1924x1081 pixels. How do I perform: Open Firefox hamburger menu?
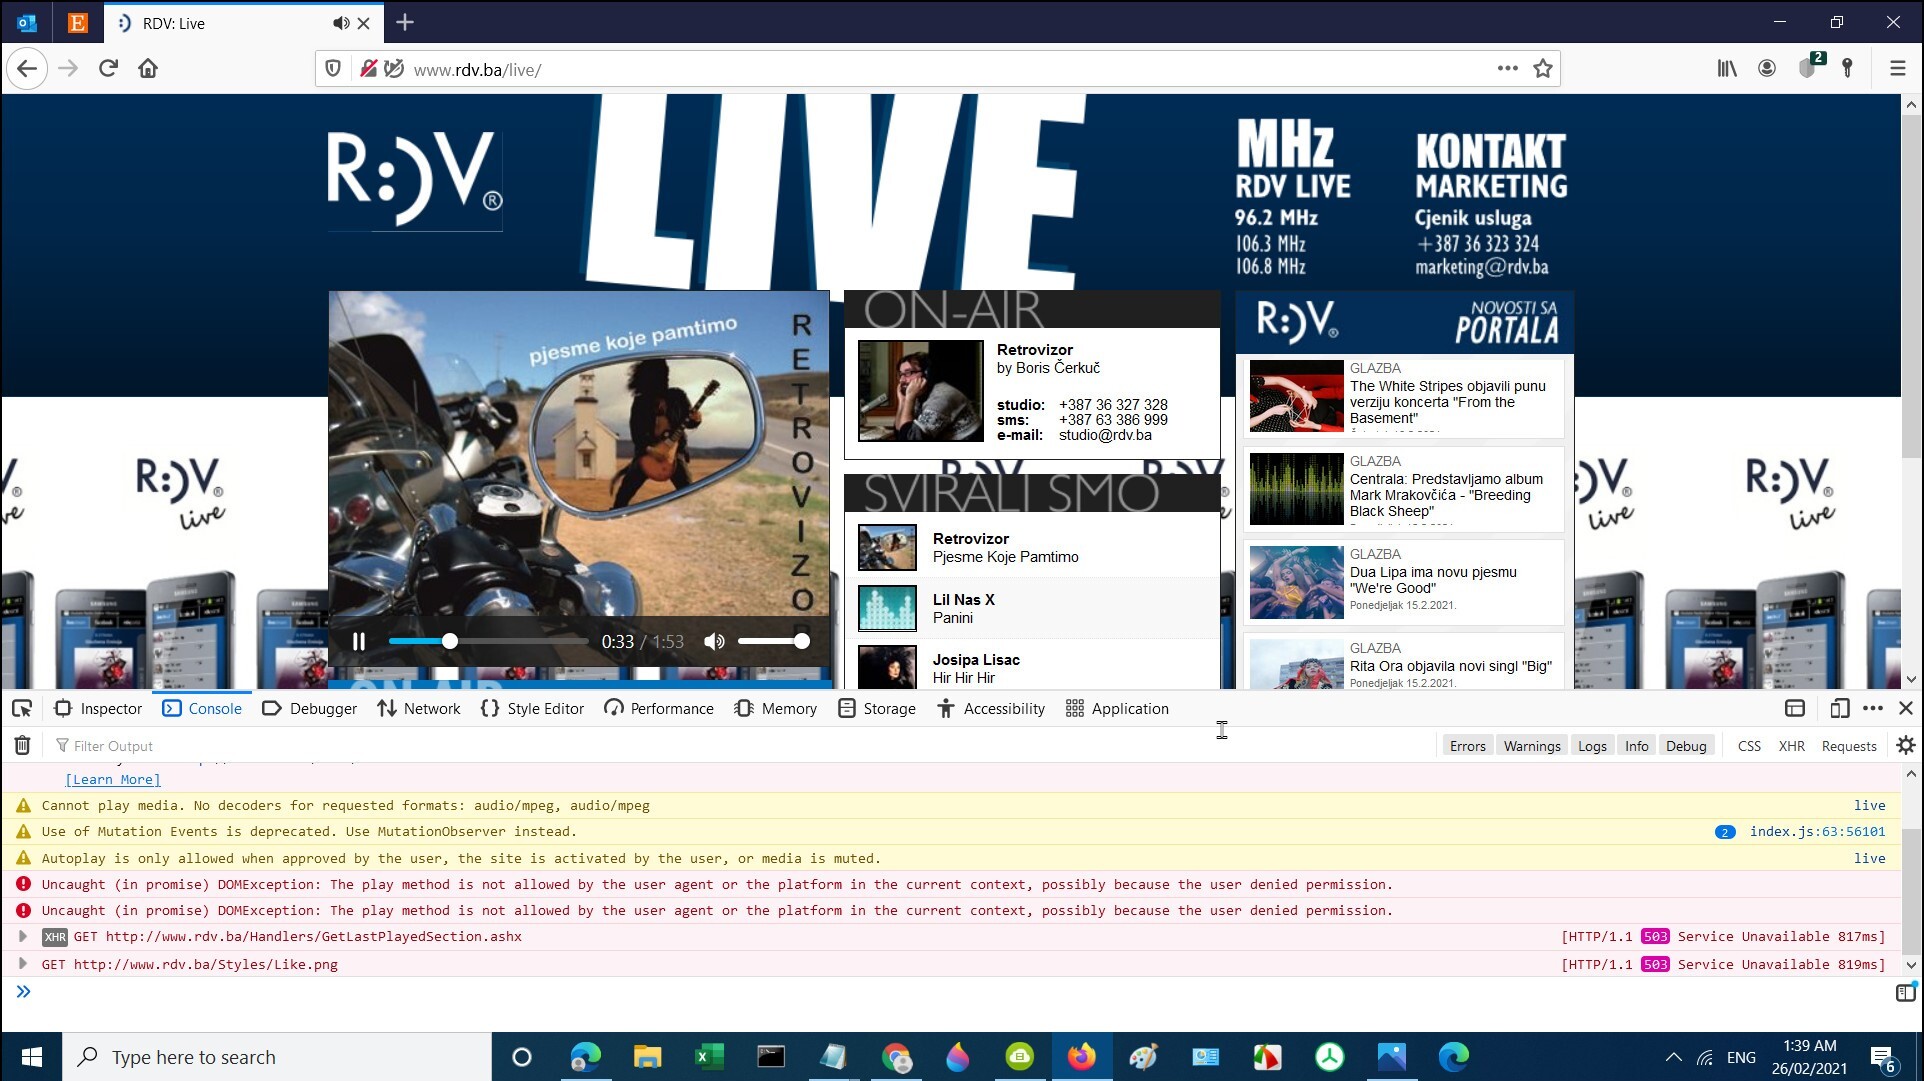(x=1897, y=69)
